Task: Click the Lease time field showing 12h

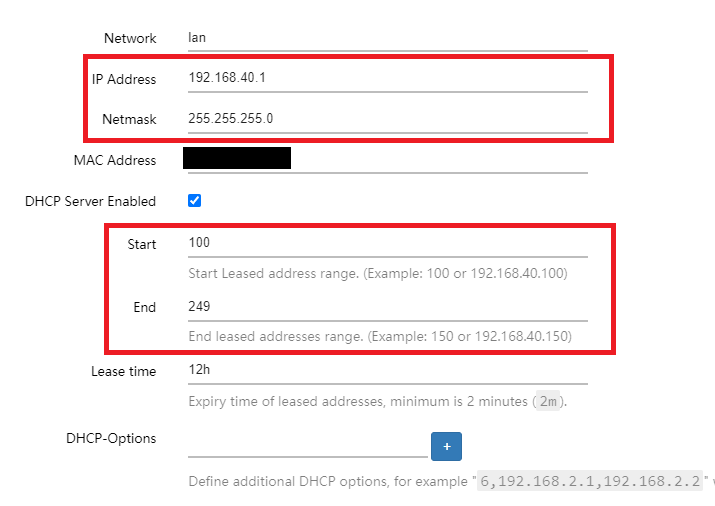Action: [x=386, y=370]
